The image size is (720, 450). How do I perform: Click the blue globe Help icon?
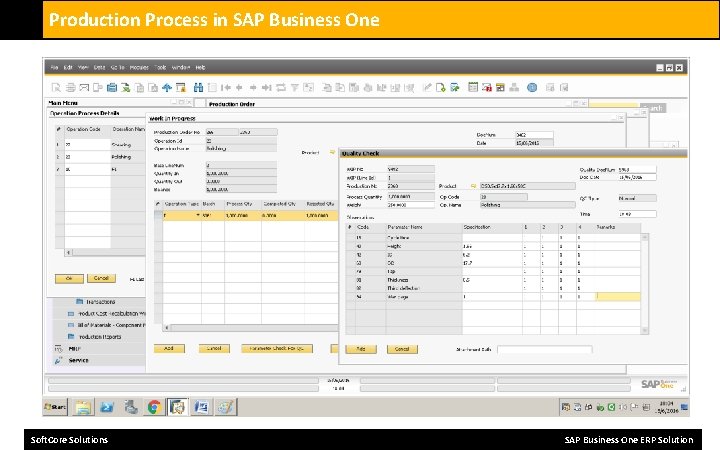(532, 87)
